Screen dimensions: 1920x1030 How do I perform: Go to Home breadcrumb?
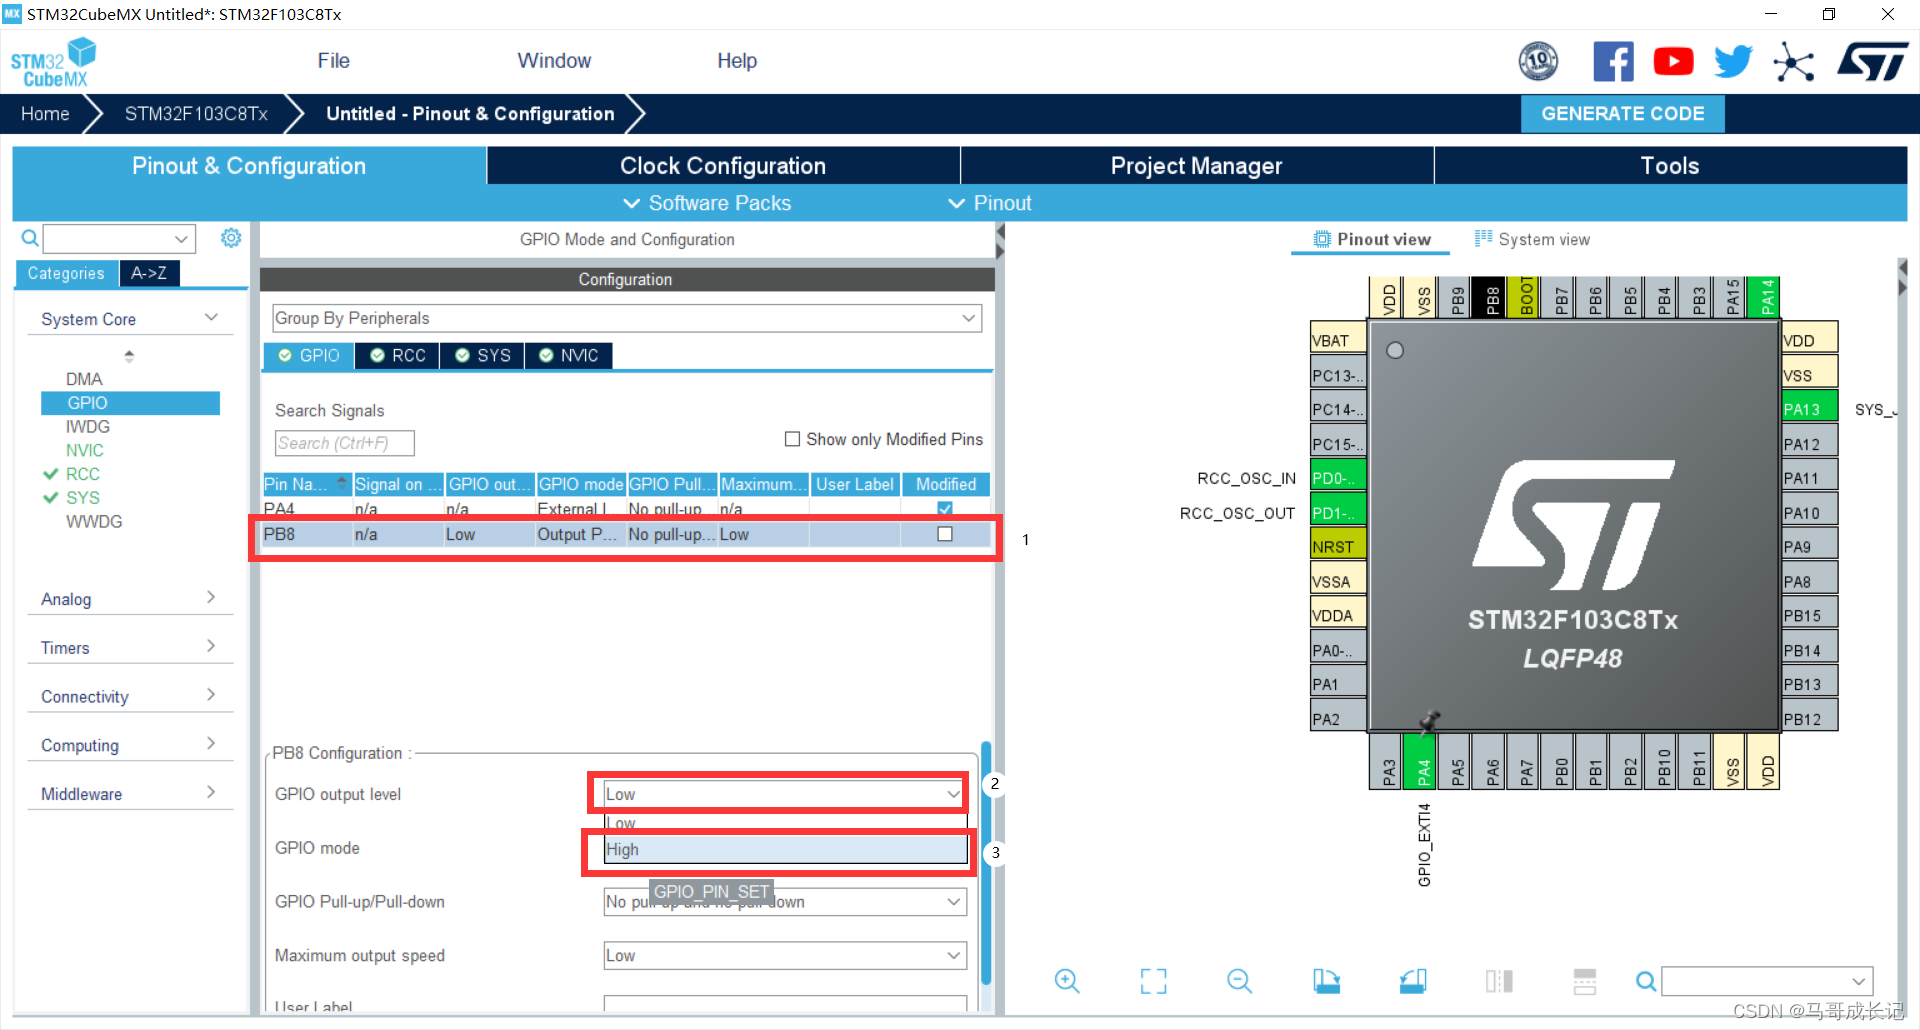point(45,114)
